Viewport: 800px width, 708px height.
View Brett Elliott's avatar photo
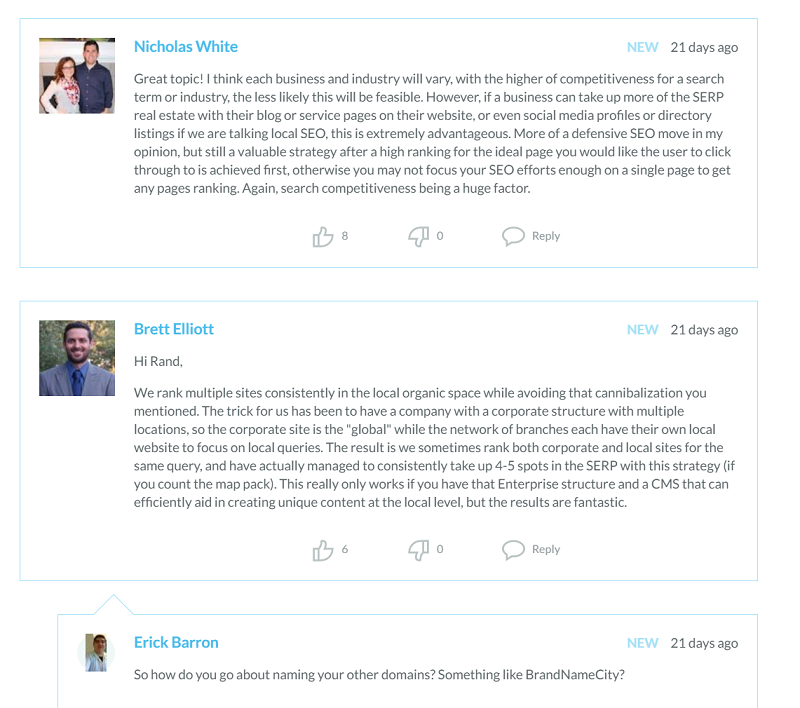click(77, 358)
